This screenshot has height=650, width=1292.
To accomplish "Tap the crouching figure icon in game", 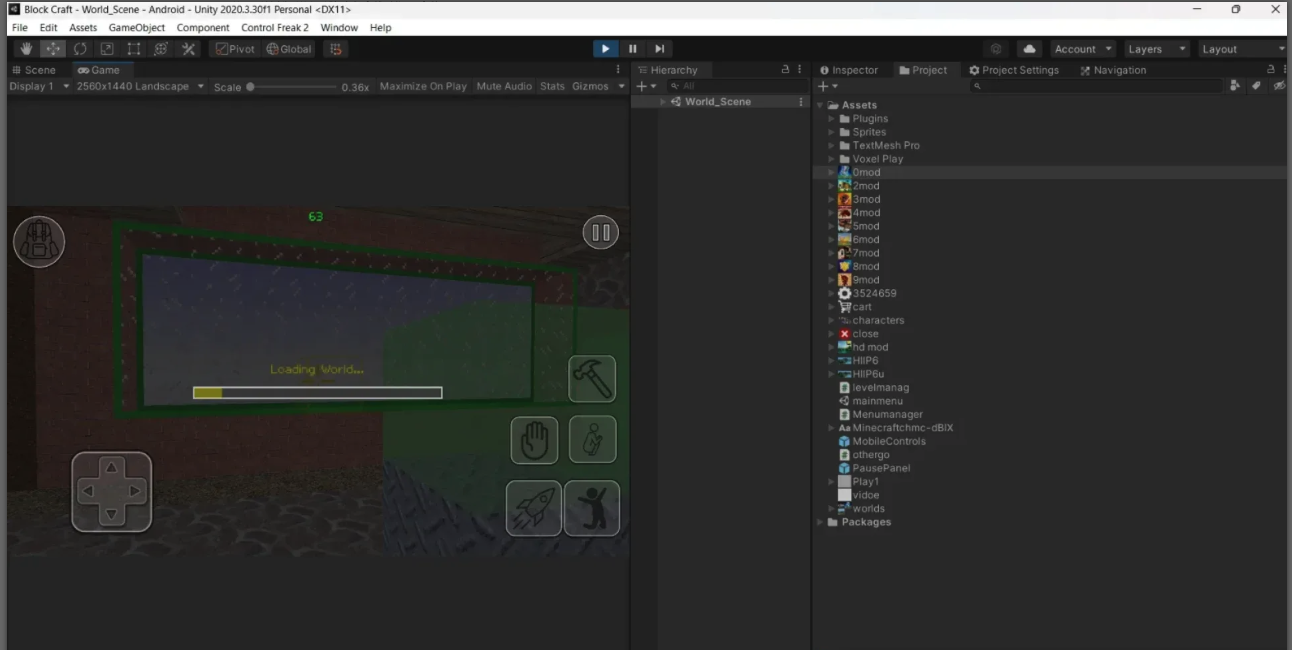I will pyautogui.click(x=593, y=440).
